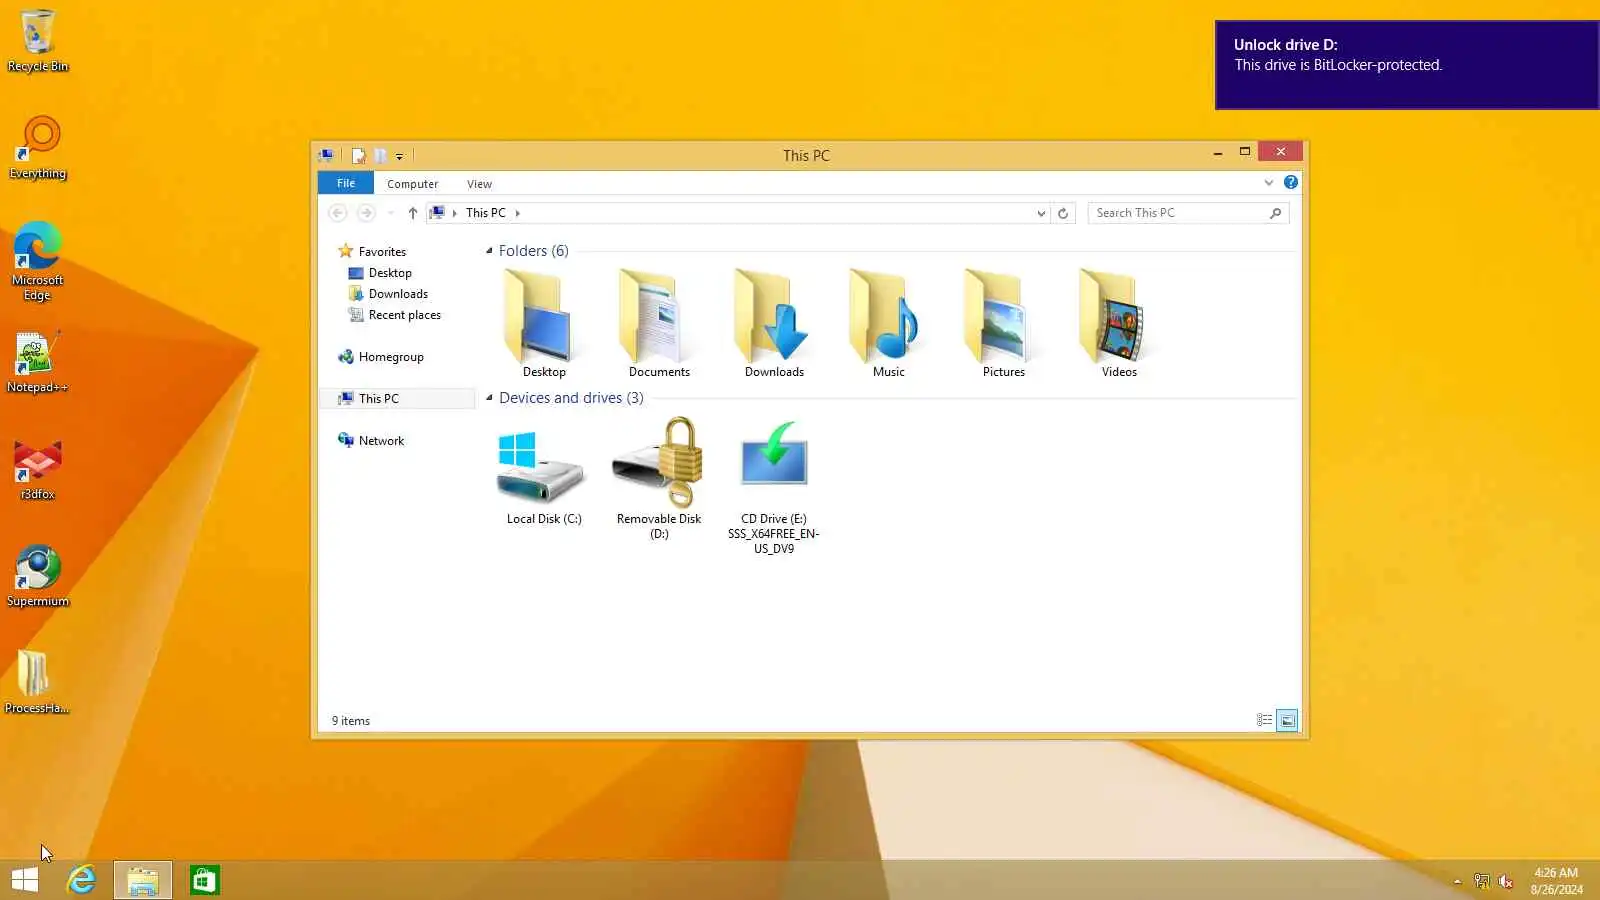This screenshot has height=900, width=1600.
Task: Click the muted volume tray icon
Action: click(1506, 881)
